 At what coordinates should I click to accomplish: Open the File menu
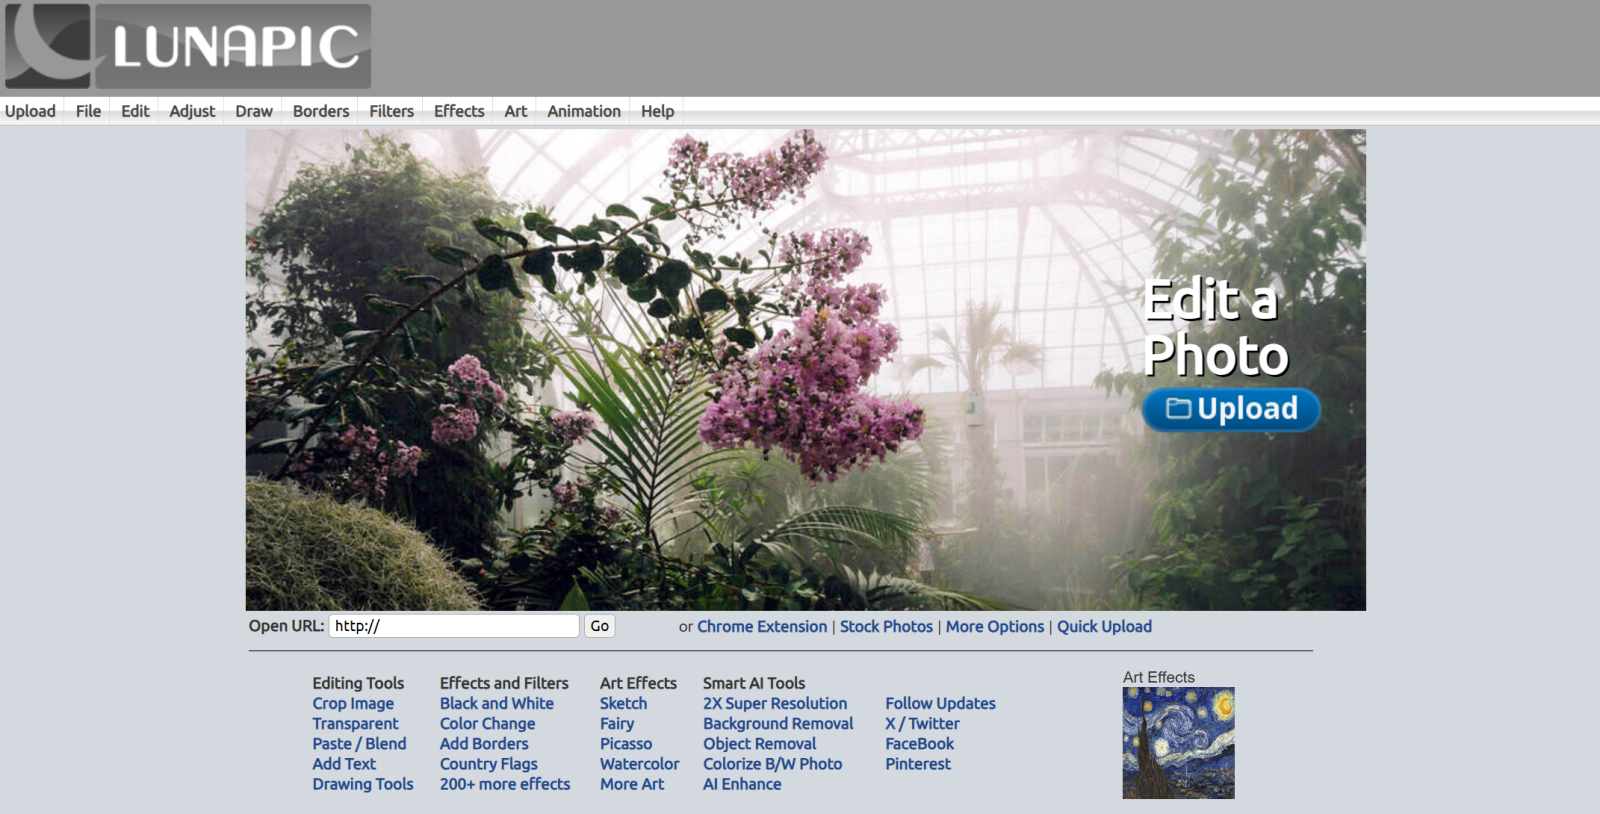coord(88,111)
